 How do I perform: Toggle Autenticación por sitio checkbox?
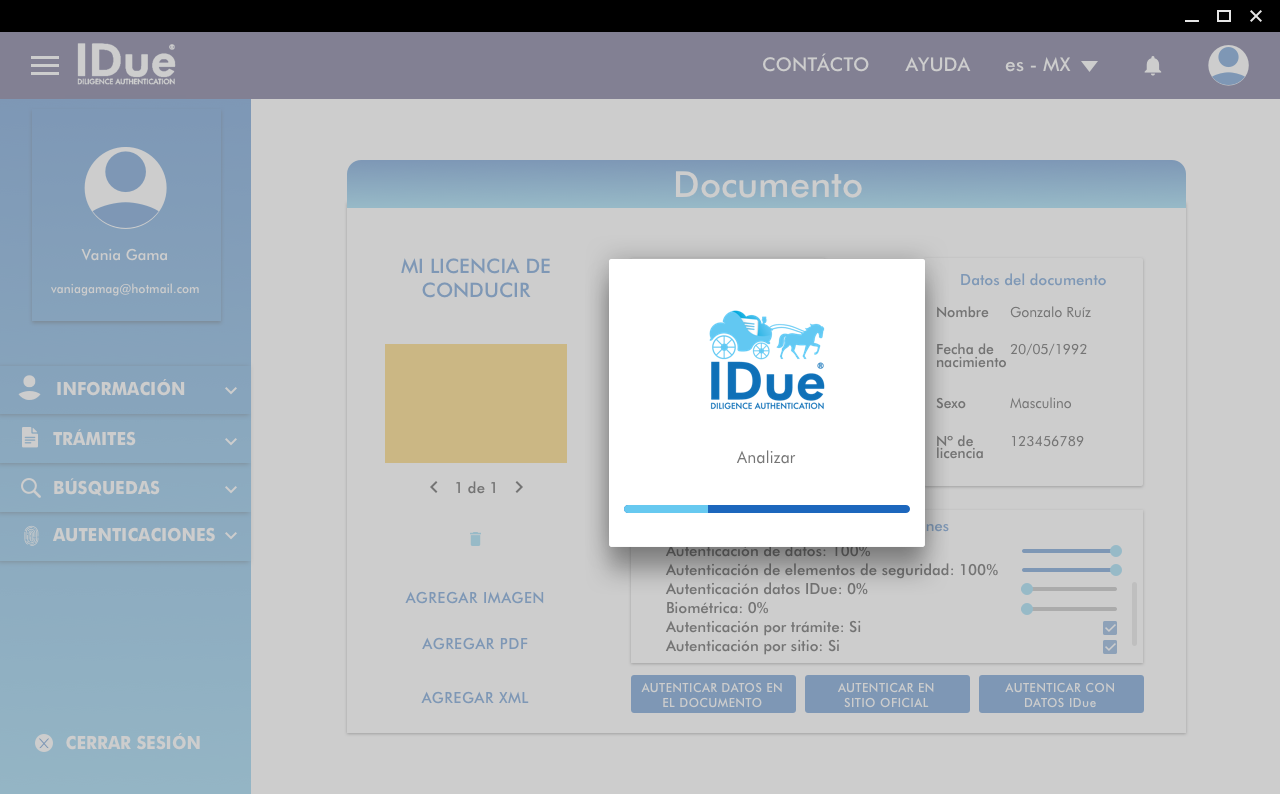tap(1109, 647)
